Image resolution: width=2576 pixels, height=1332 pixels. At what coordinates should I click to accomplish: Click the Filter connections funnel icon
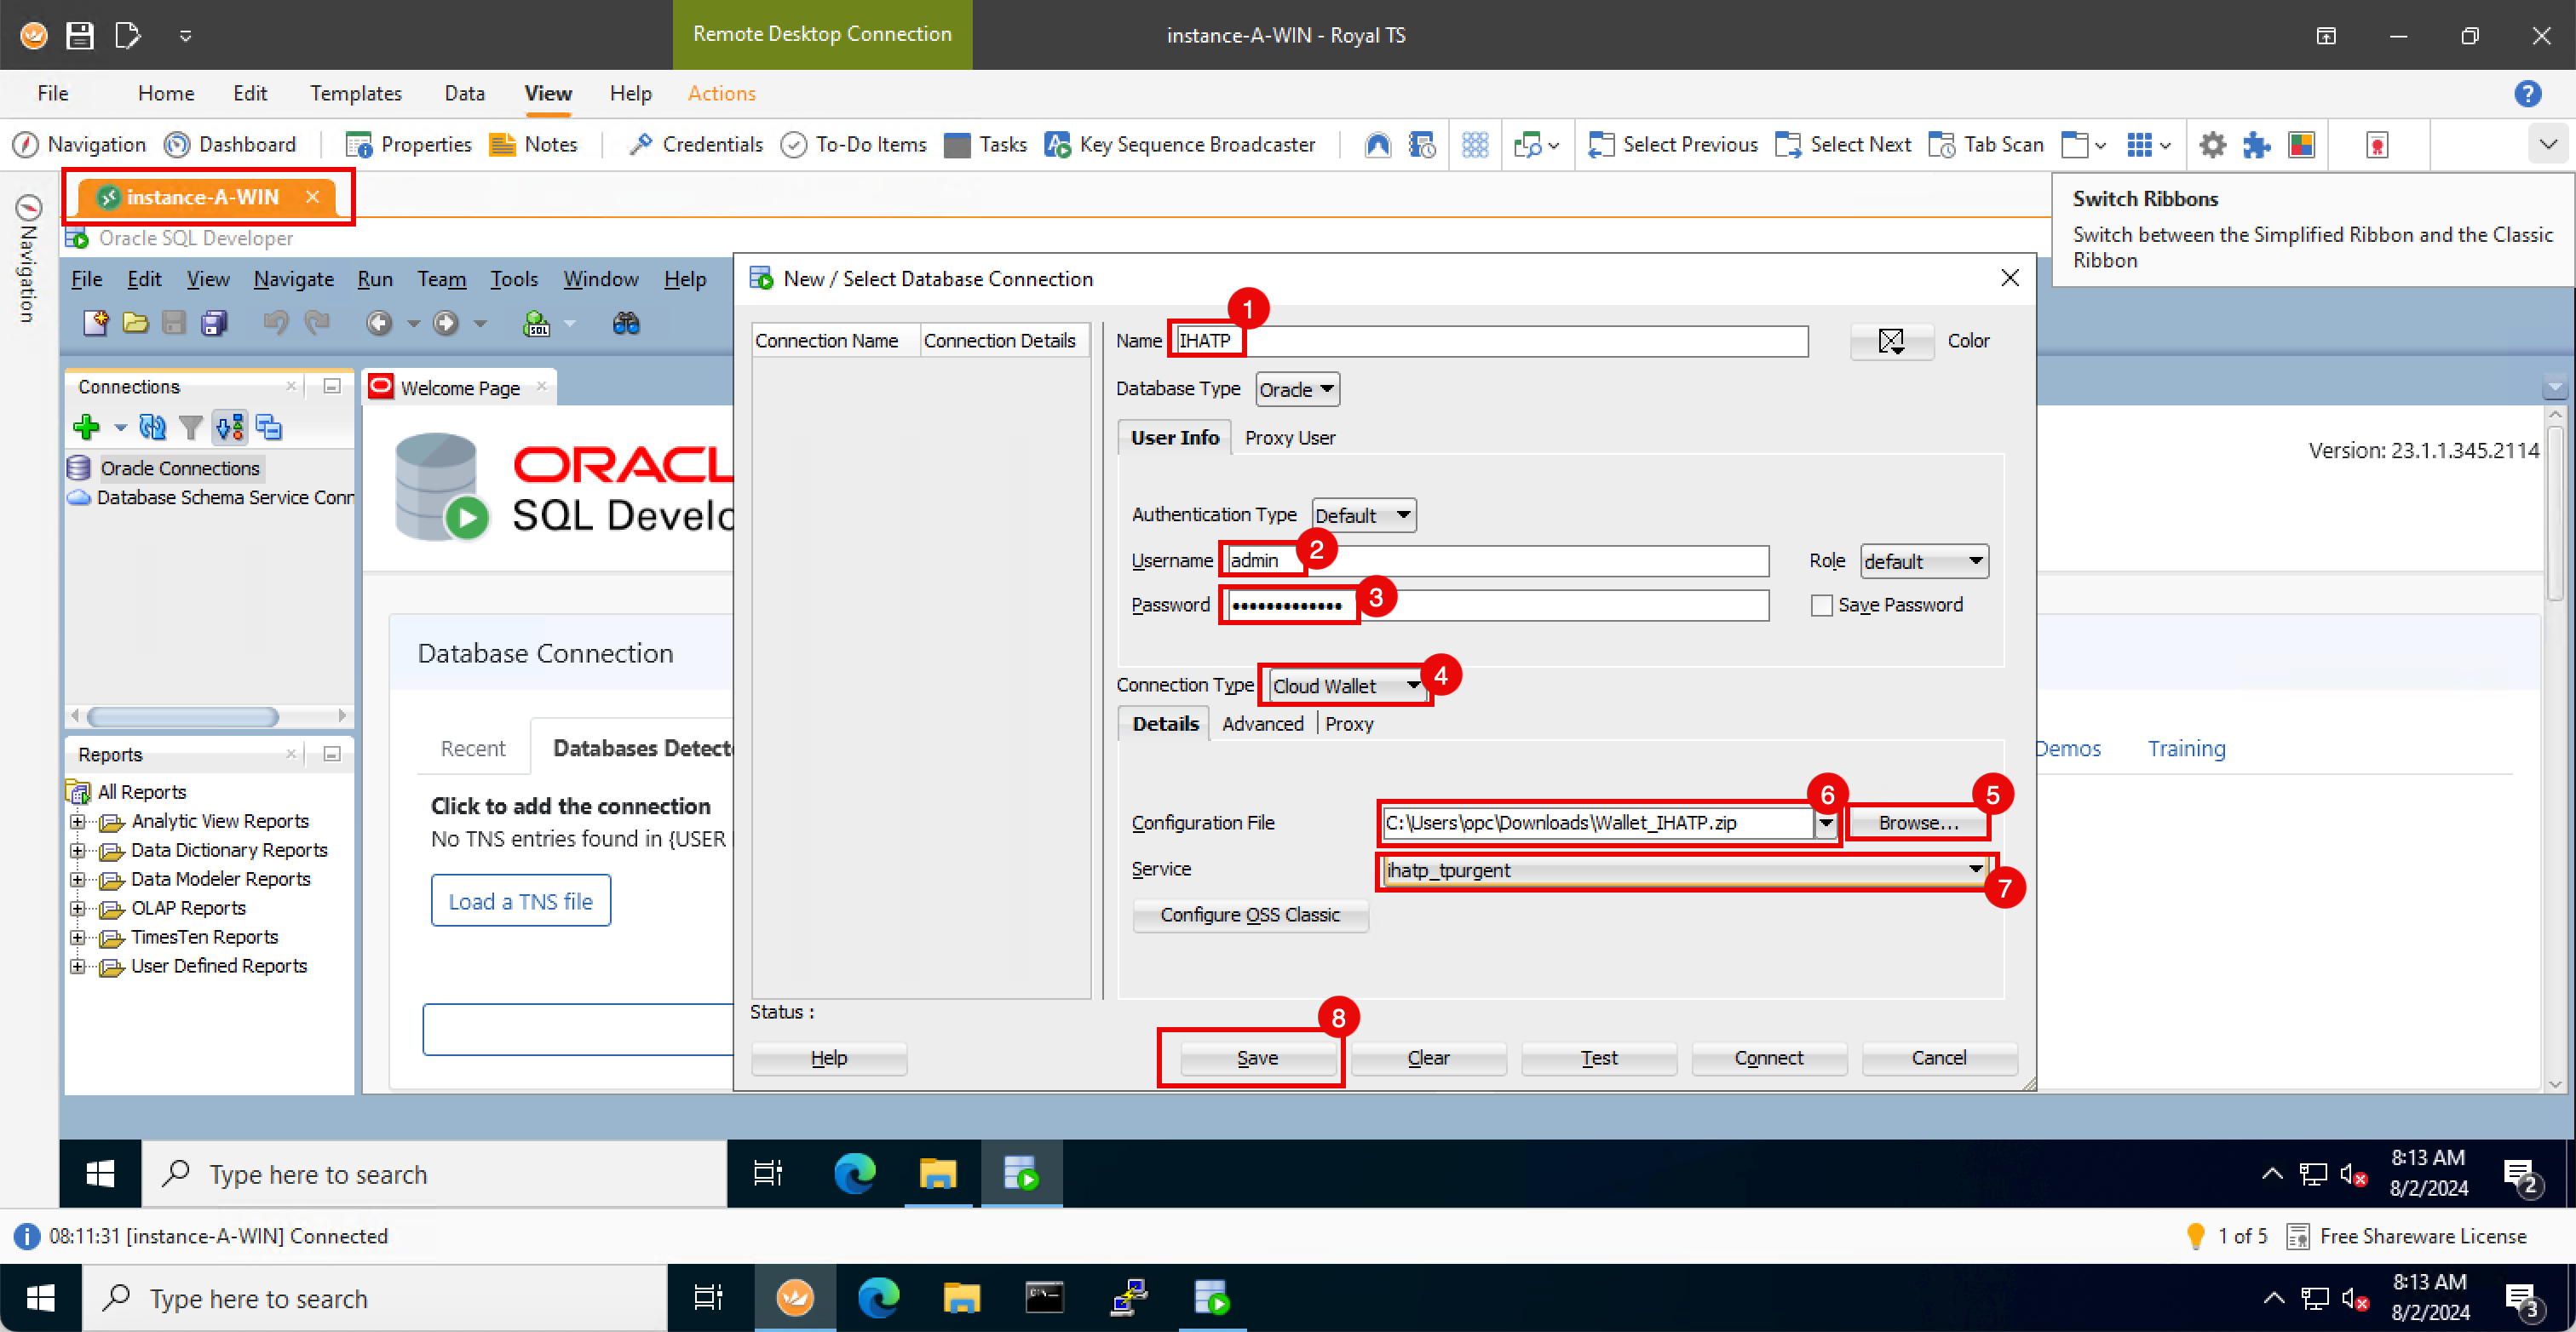(x=190, y=428)
